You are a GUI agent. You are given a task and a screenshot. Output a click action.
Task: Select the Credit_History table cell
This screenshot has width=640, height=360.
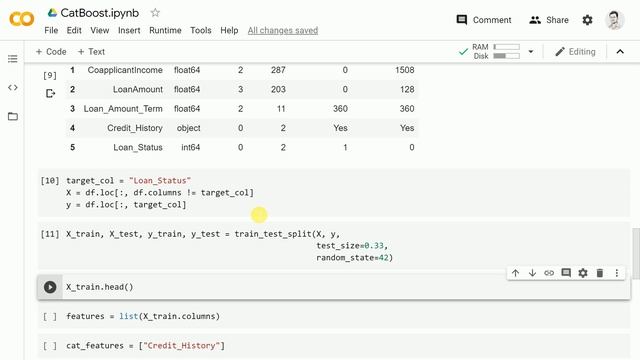point(135,128)
